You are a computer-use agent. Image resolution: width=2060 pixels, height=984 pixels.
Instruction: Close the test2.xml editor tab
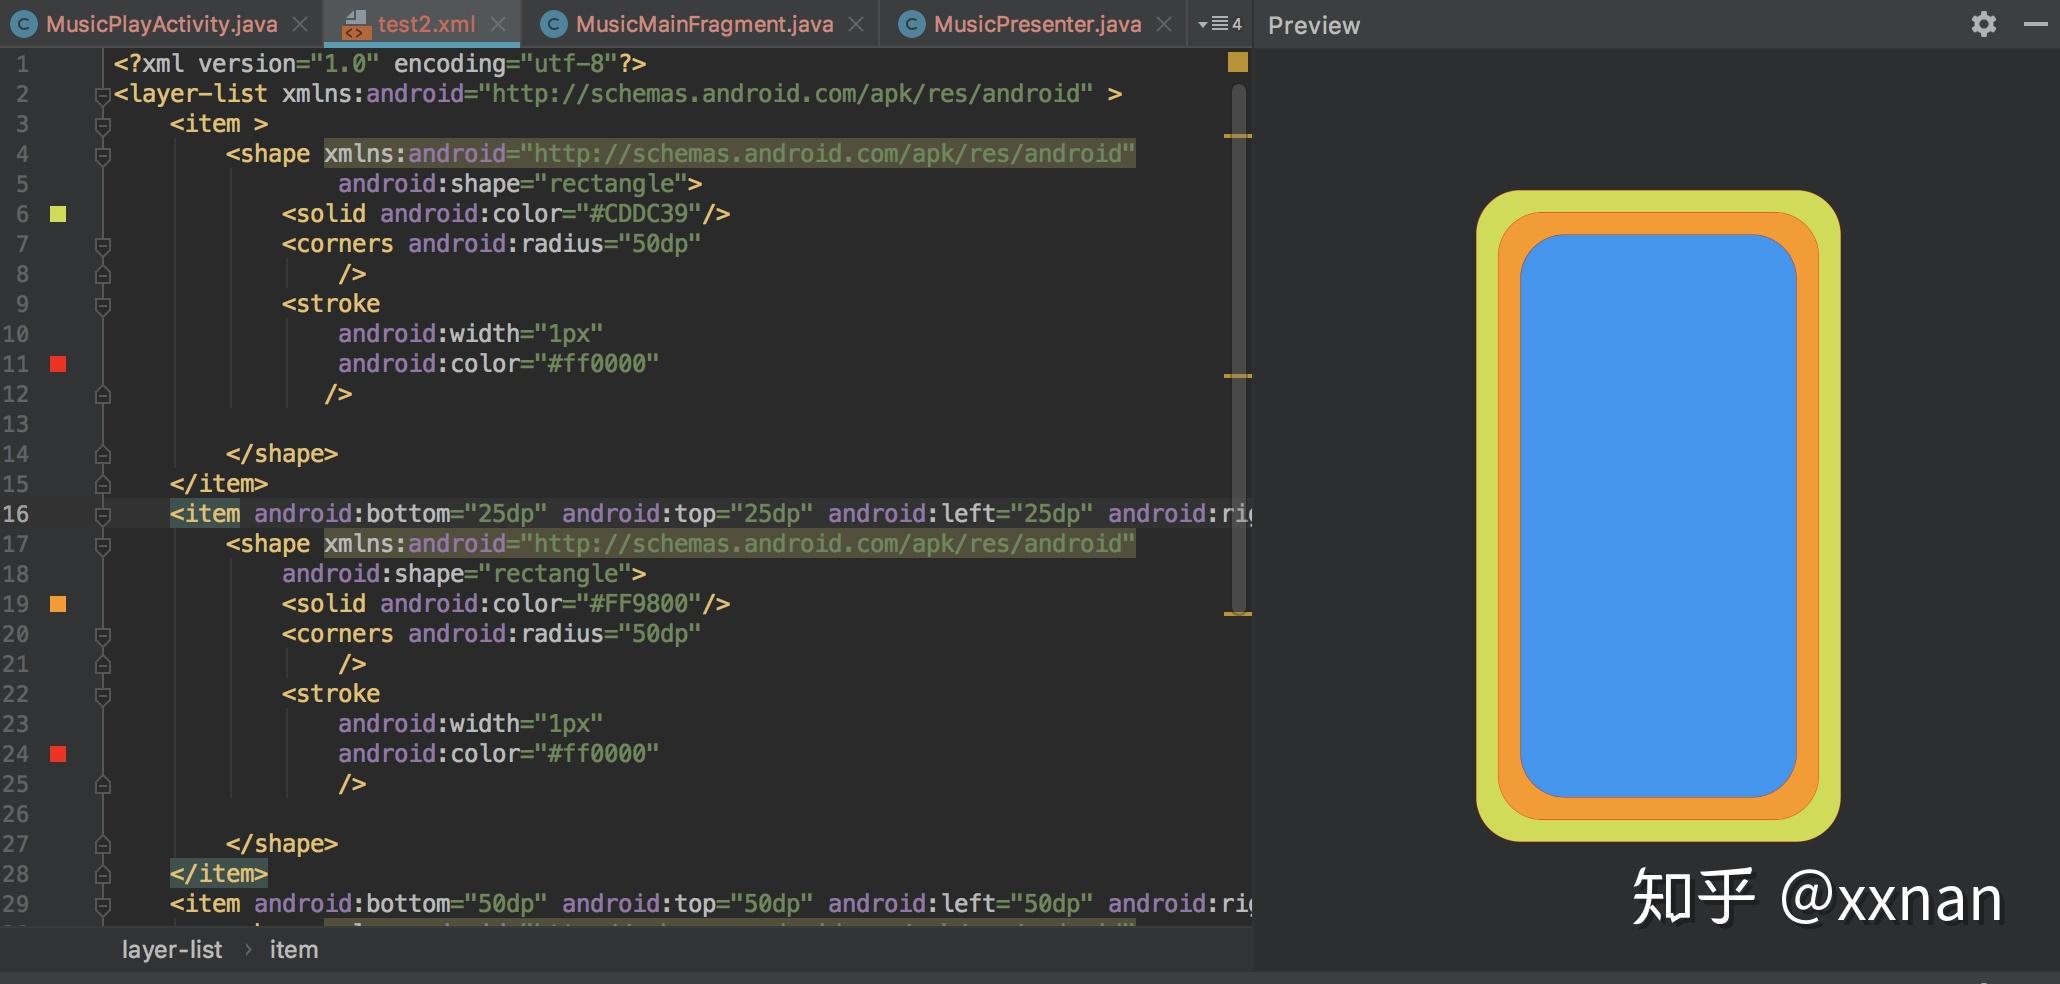[498, 24]
